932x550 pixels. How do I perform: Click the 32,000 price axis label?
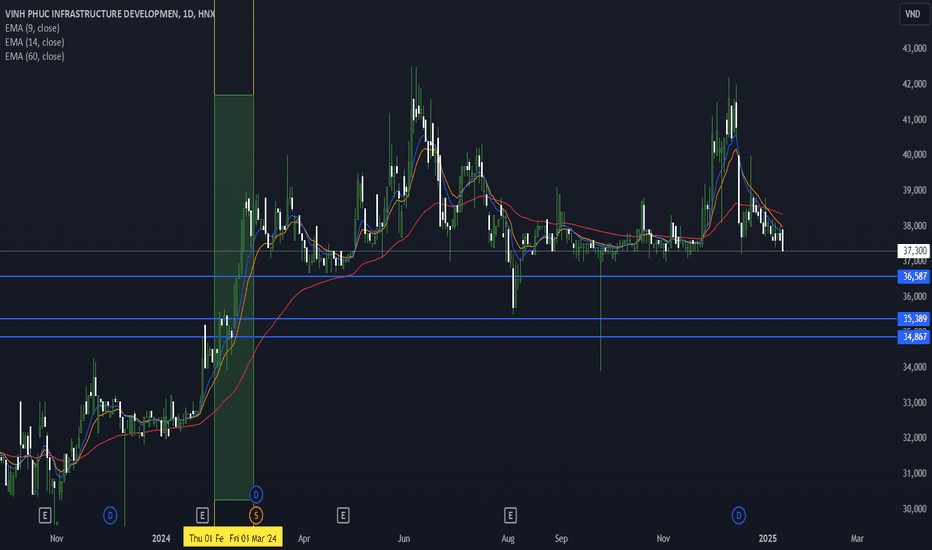[x=914, y=438]
